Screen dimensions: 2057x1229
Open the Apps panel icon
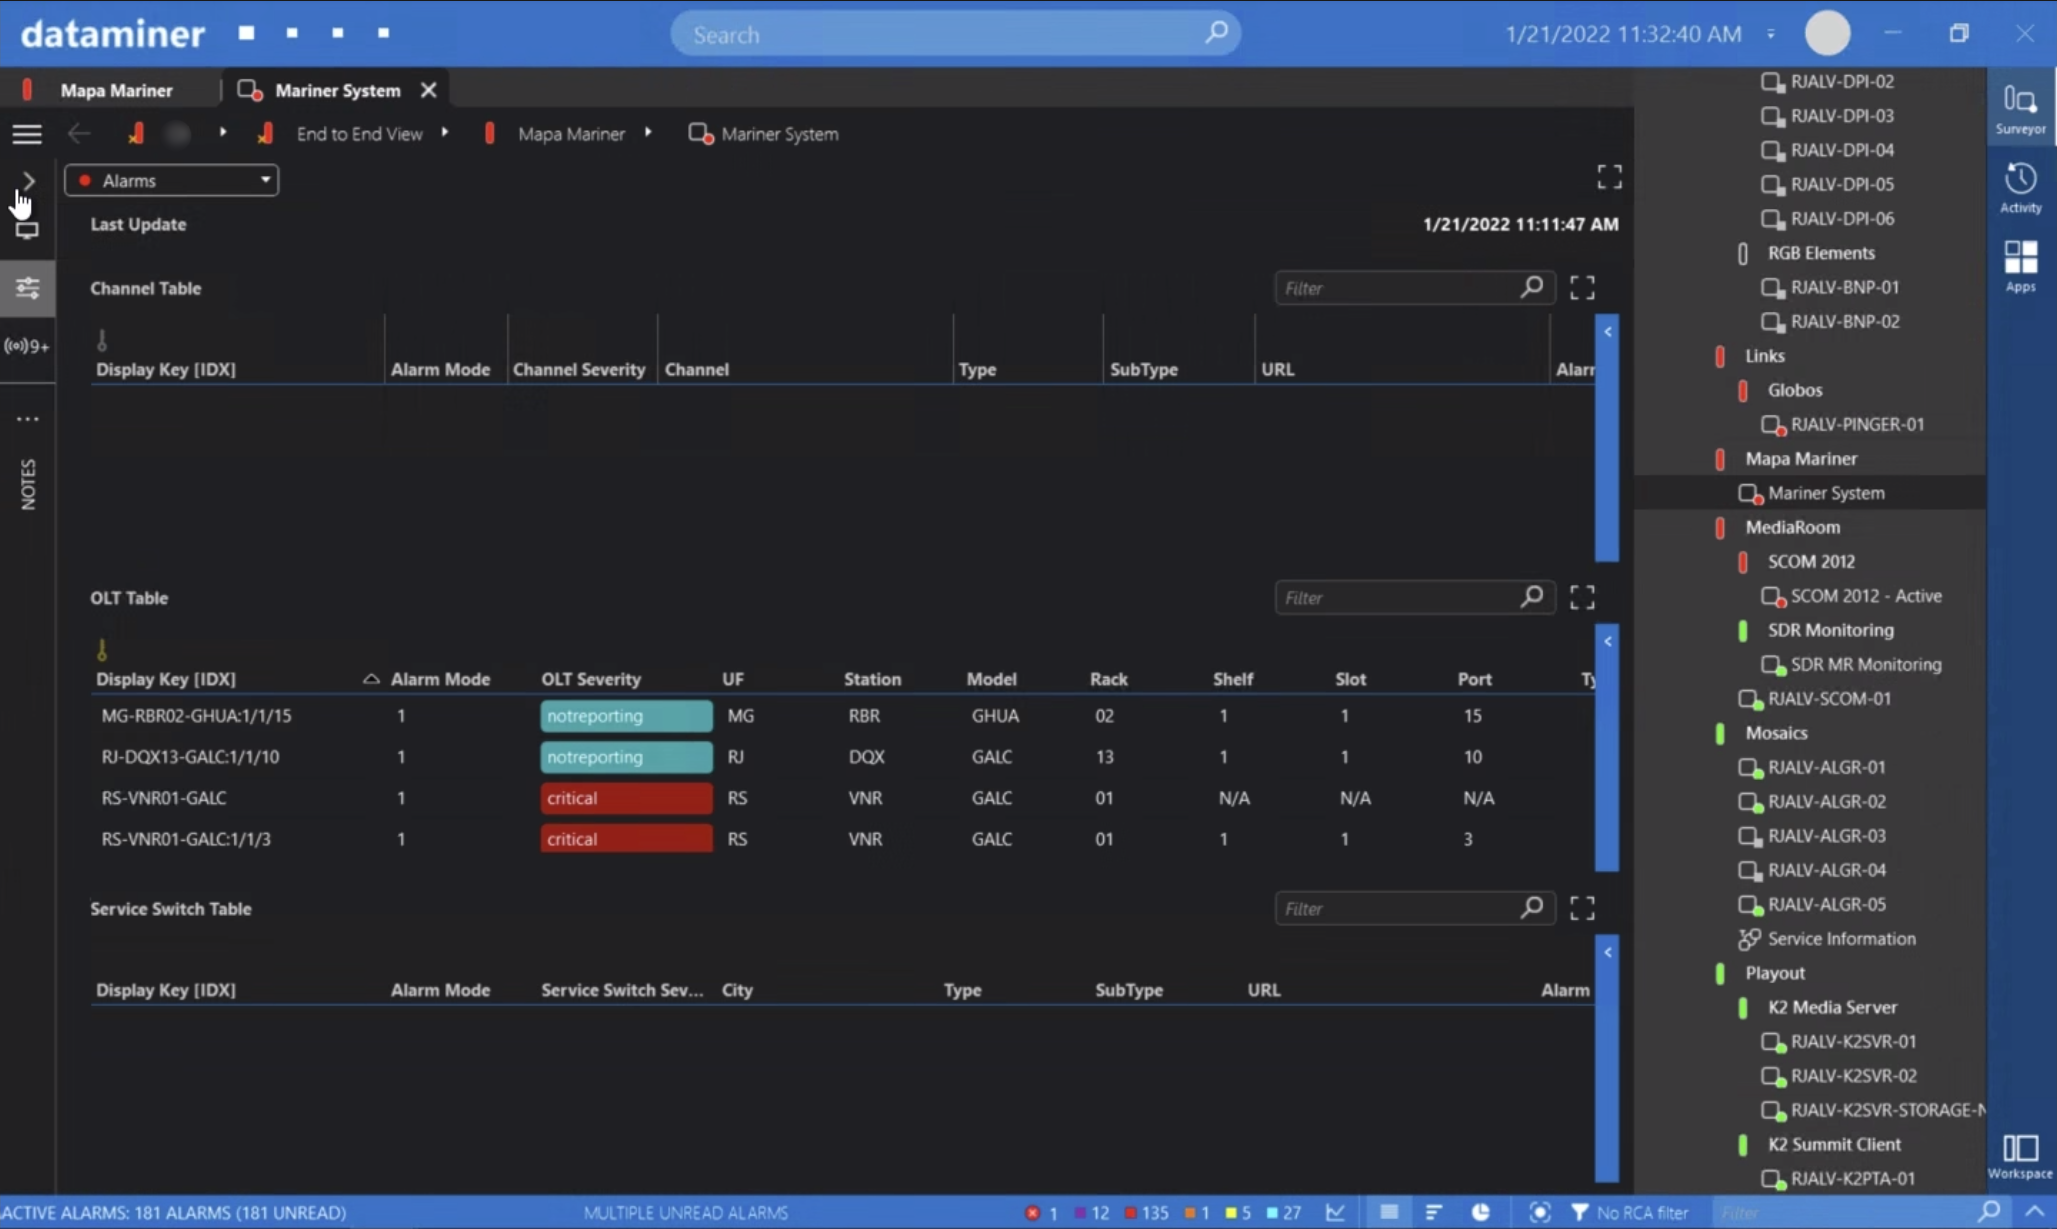[x=2020, y=265]
